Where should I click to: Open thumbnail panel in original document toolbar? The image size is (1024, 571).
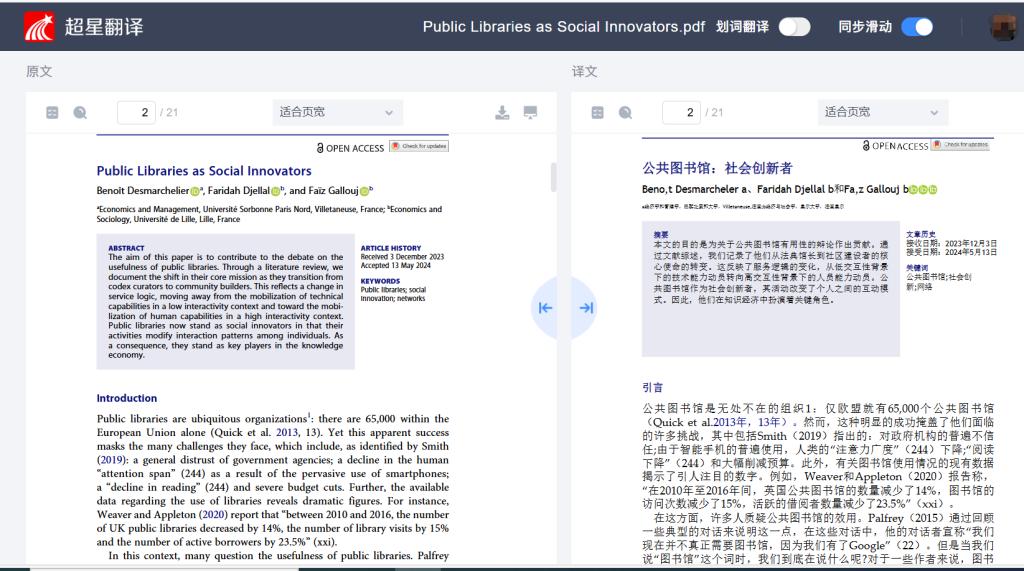[x=52, y=113]
